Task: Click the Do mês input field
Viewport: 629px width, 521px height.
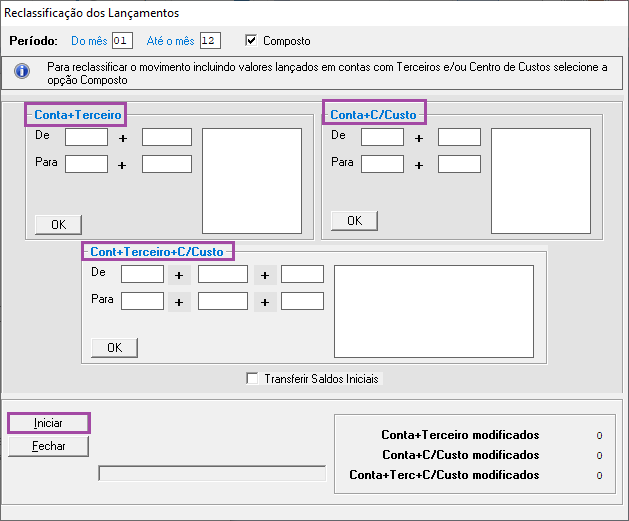Action: point(122,41)
